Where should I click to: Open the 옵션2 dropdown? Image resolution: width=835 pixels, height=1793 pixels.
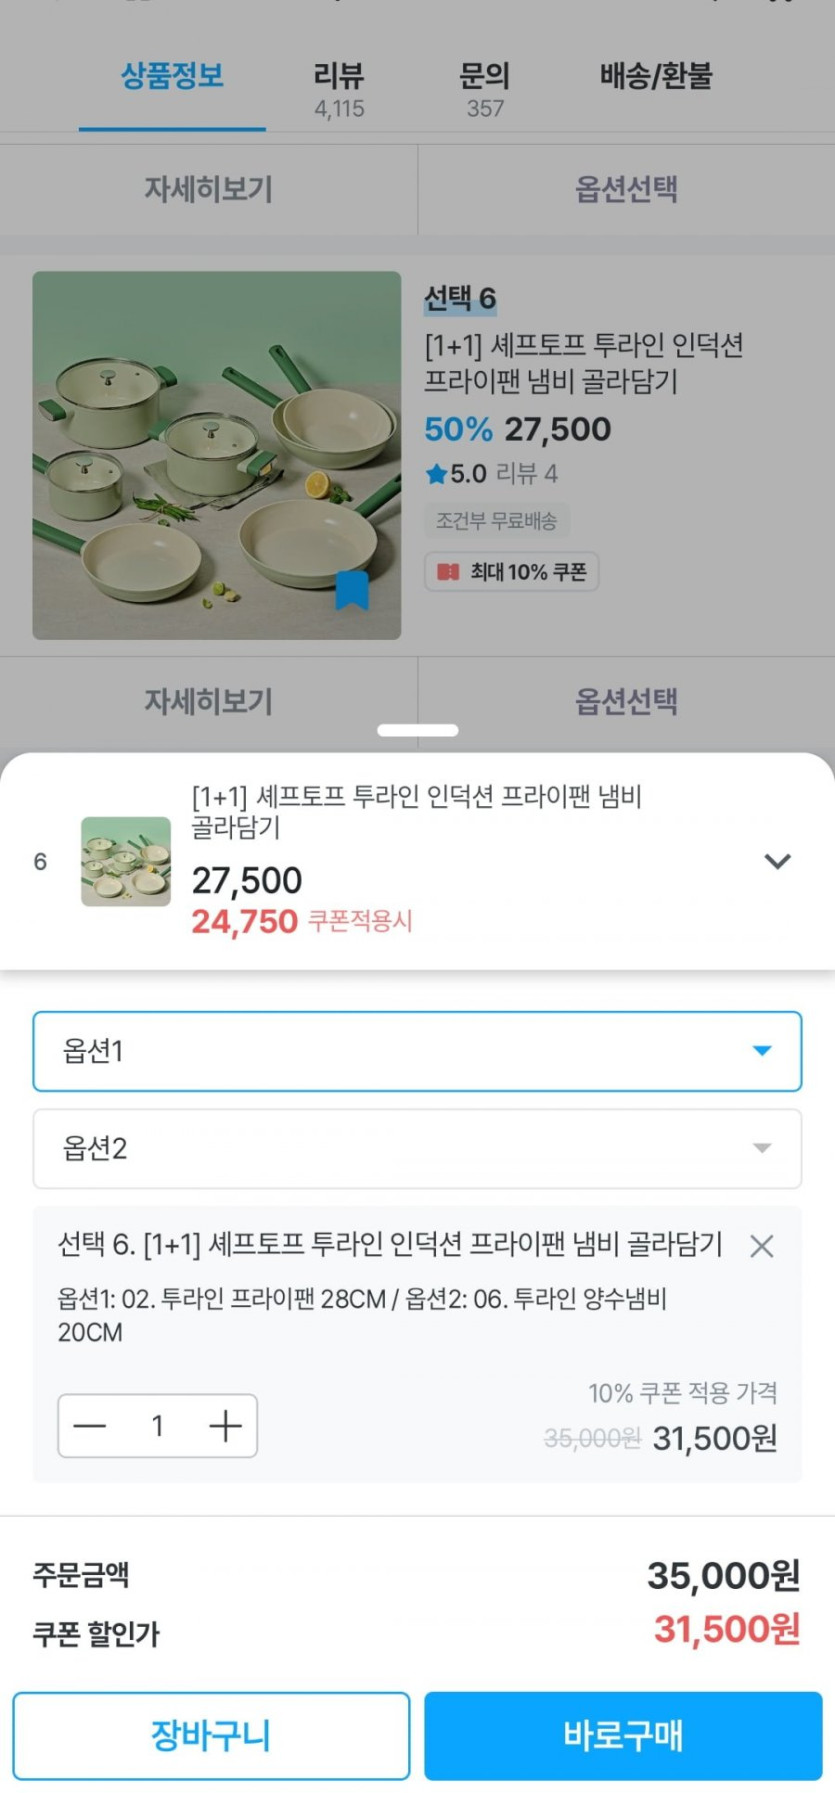click(x=417, y=1148)
